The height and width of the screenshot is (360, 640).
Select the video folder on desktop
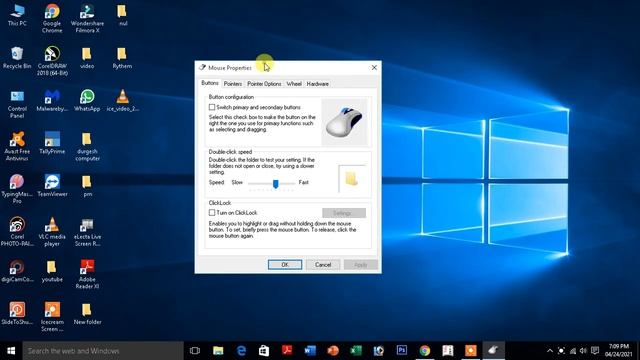pos(87,58)
